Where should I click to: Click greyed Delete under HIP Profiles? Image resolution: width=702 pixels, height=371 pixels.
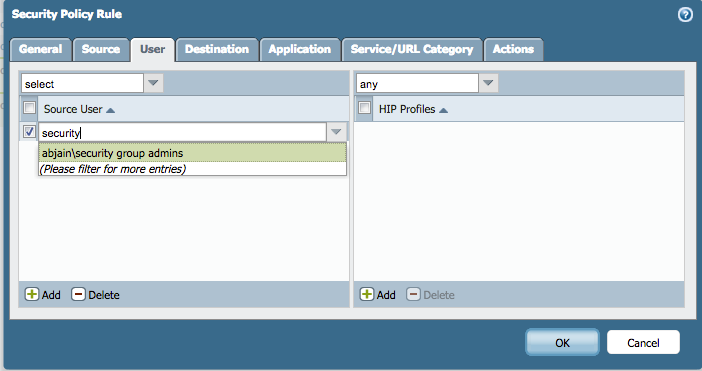430,294
